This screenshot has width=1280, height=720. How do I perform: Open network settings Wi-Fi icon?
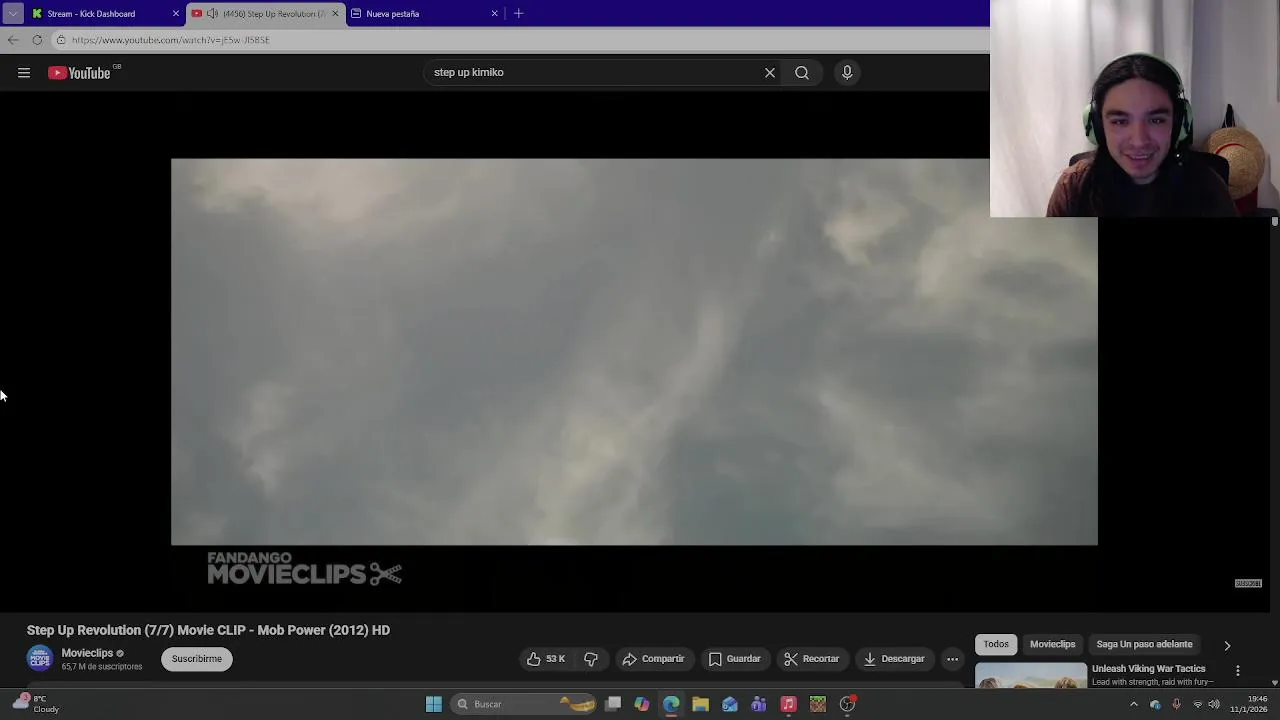tap(1198, 704)
